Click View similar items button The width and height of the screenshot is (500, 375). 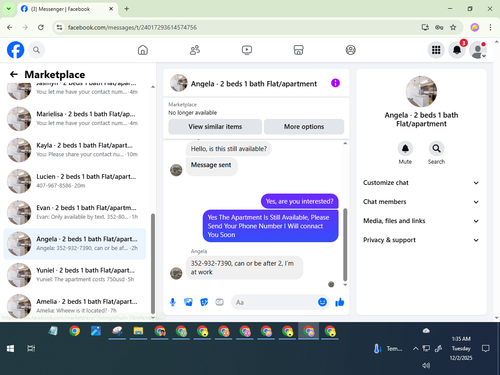point(215,127)
